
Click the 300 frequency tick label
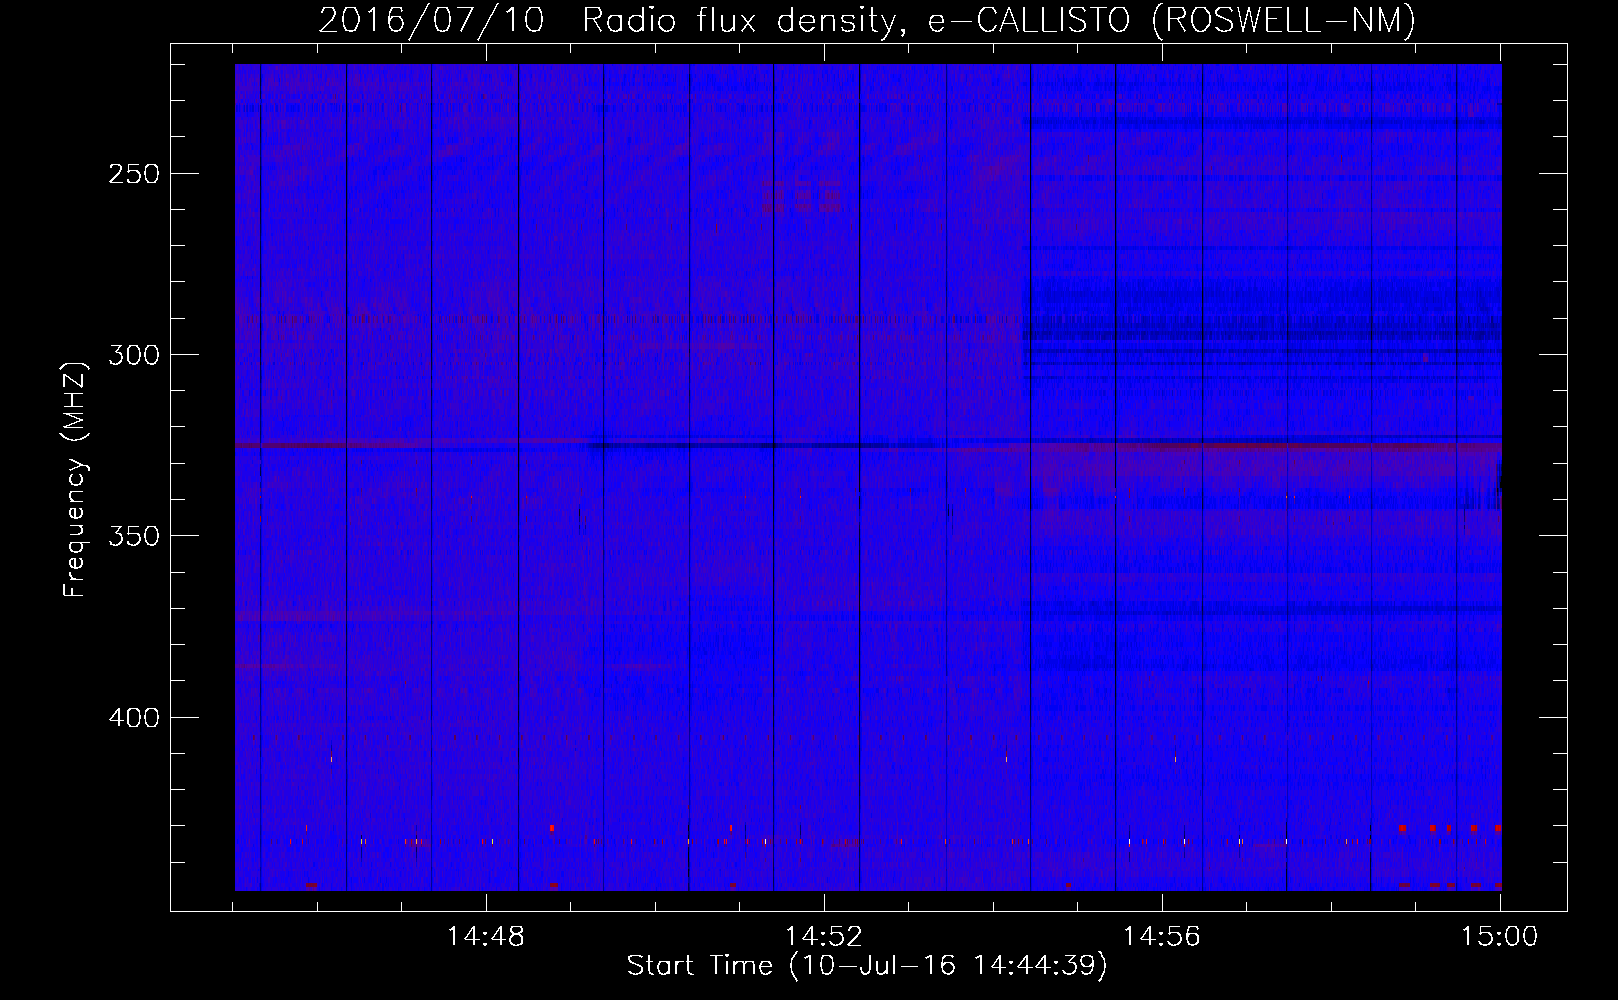tap(134, 355)
